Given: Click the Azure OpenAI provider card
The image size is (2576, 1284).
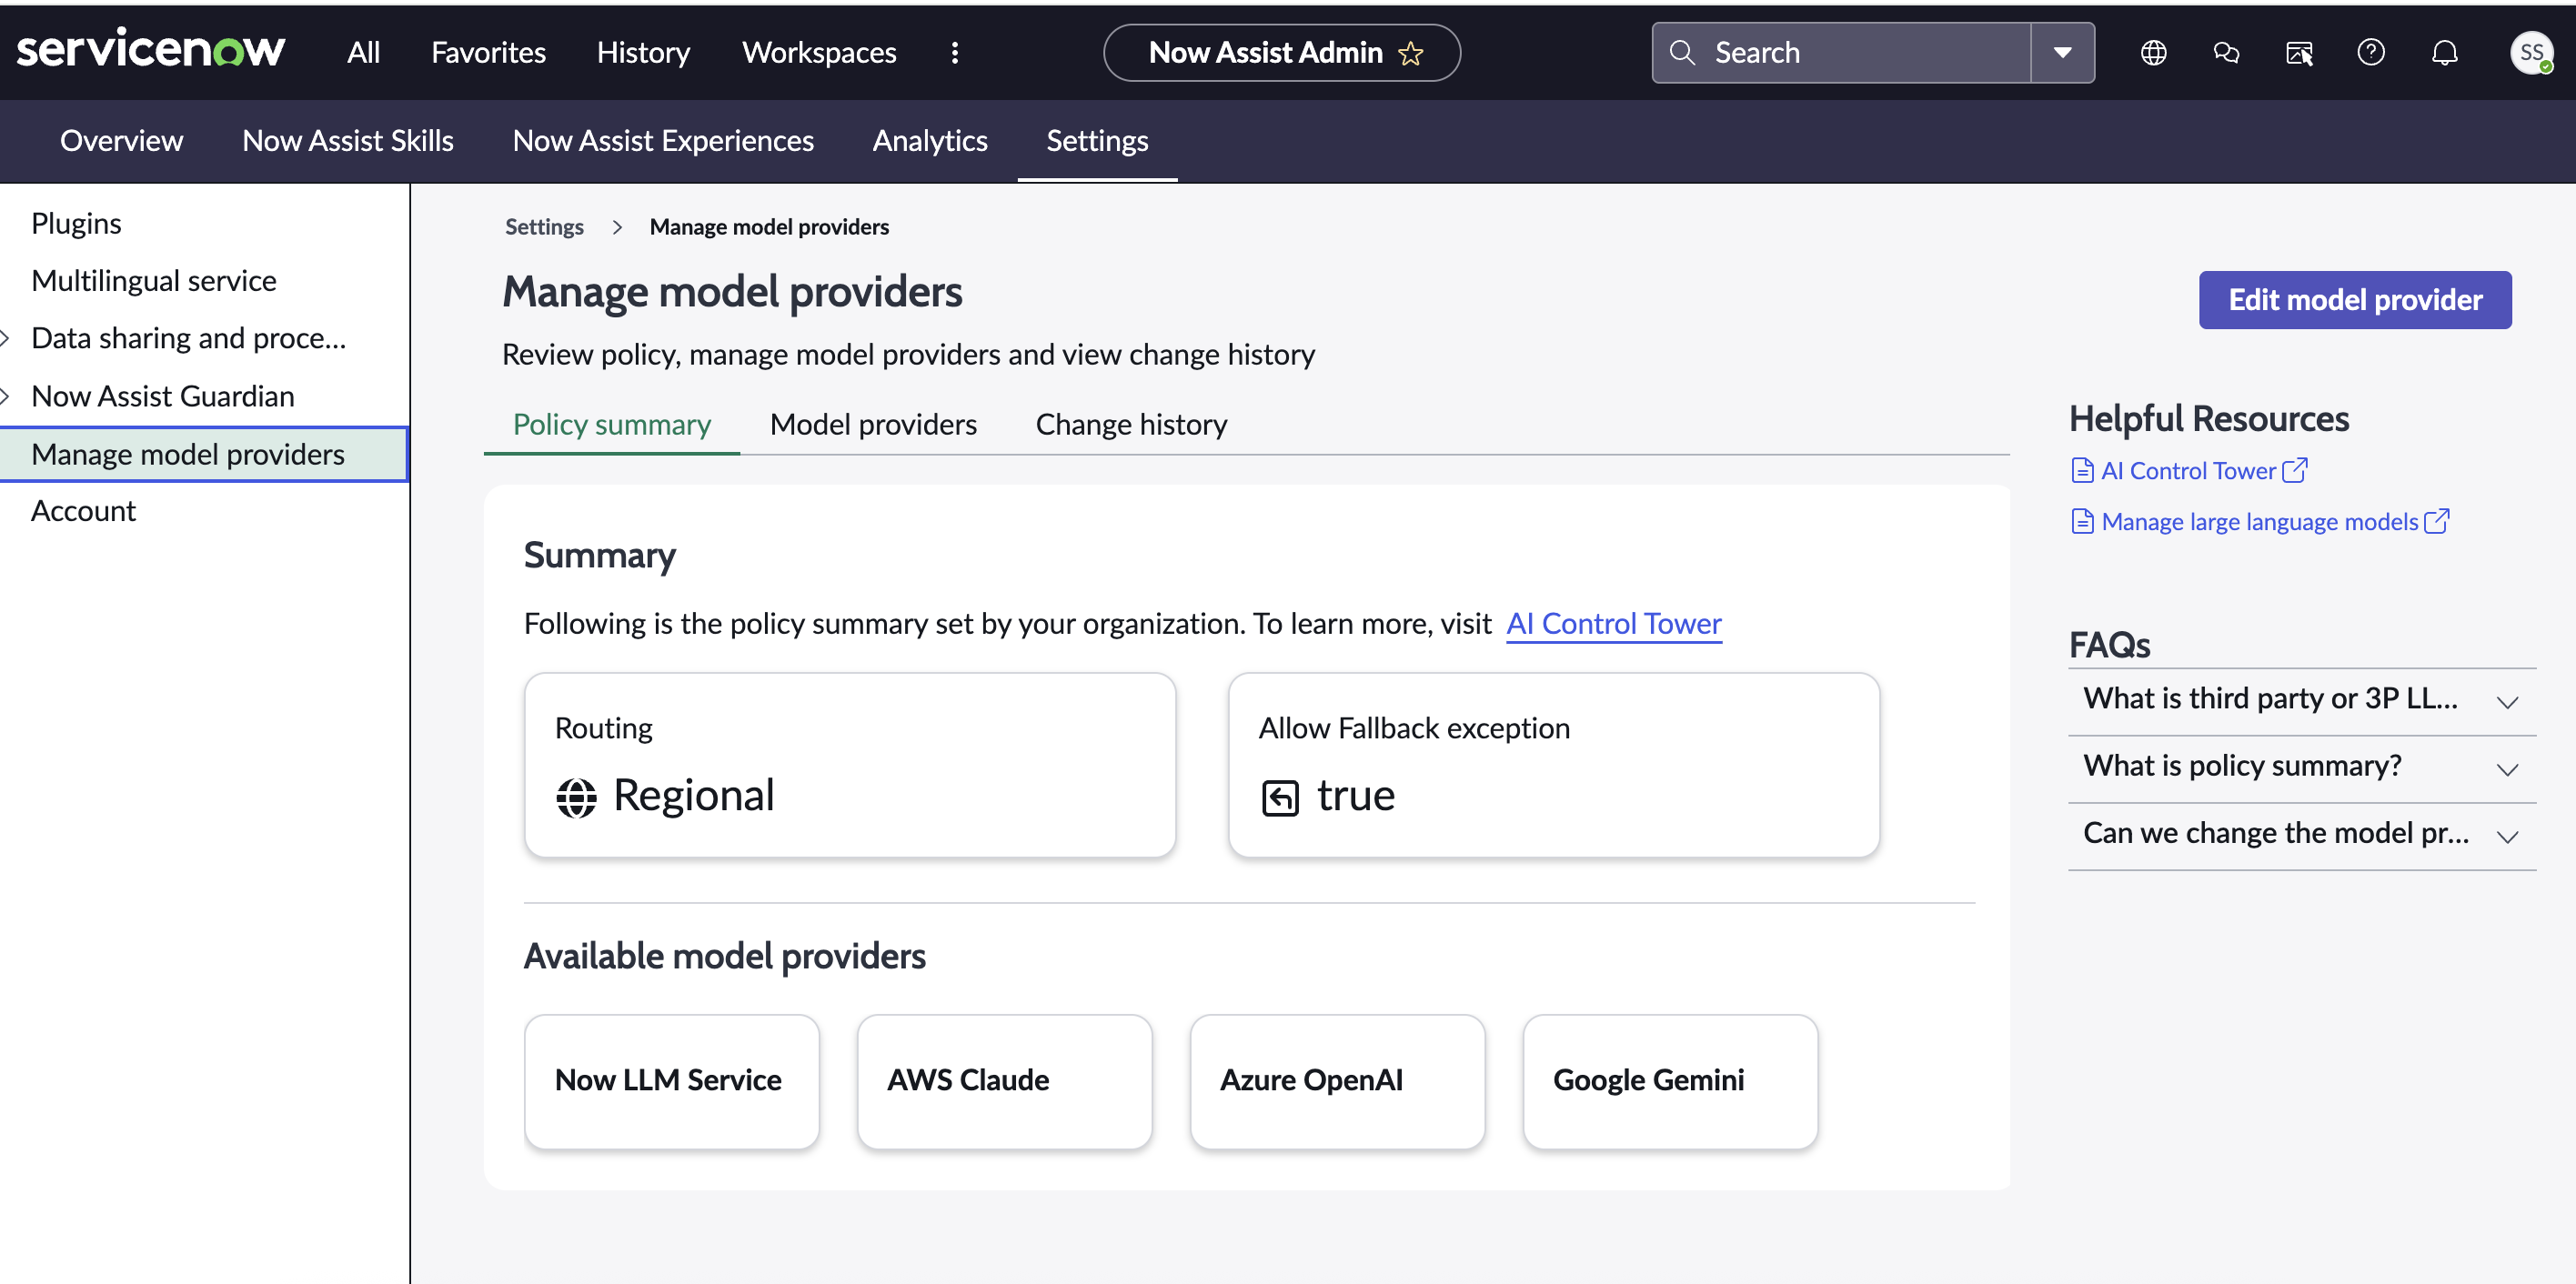Looking at the screenshot, I should (1336, 1081).
